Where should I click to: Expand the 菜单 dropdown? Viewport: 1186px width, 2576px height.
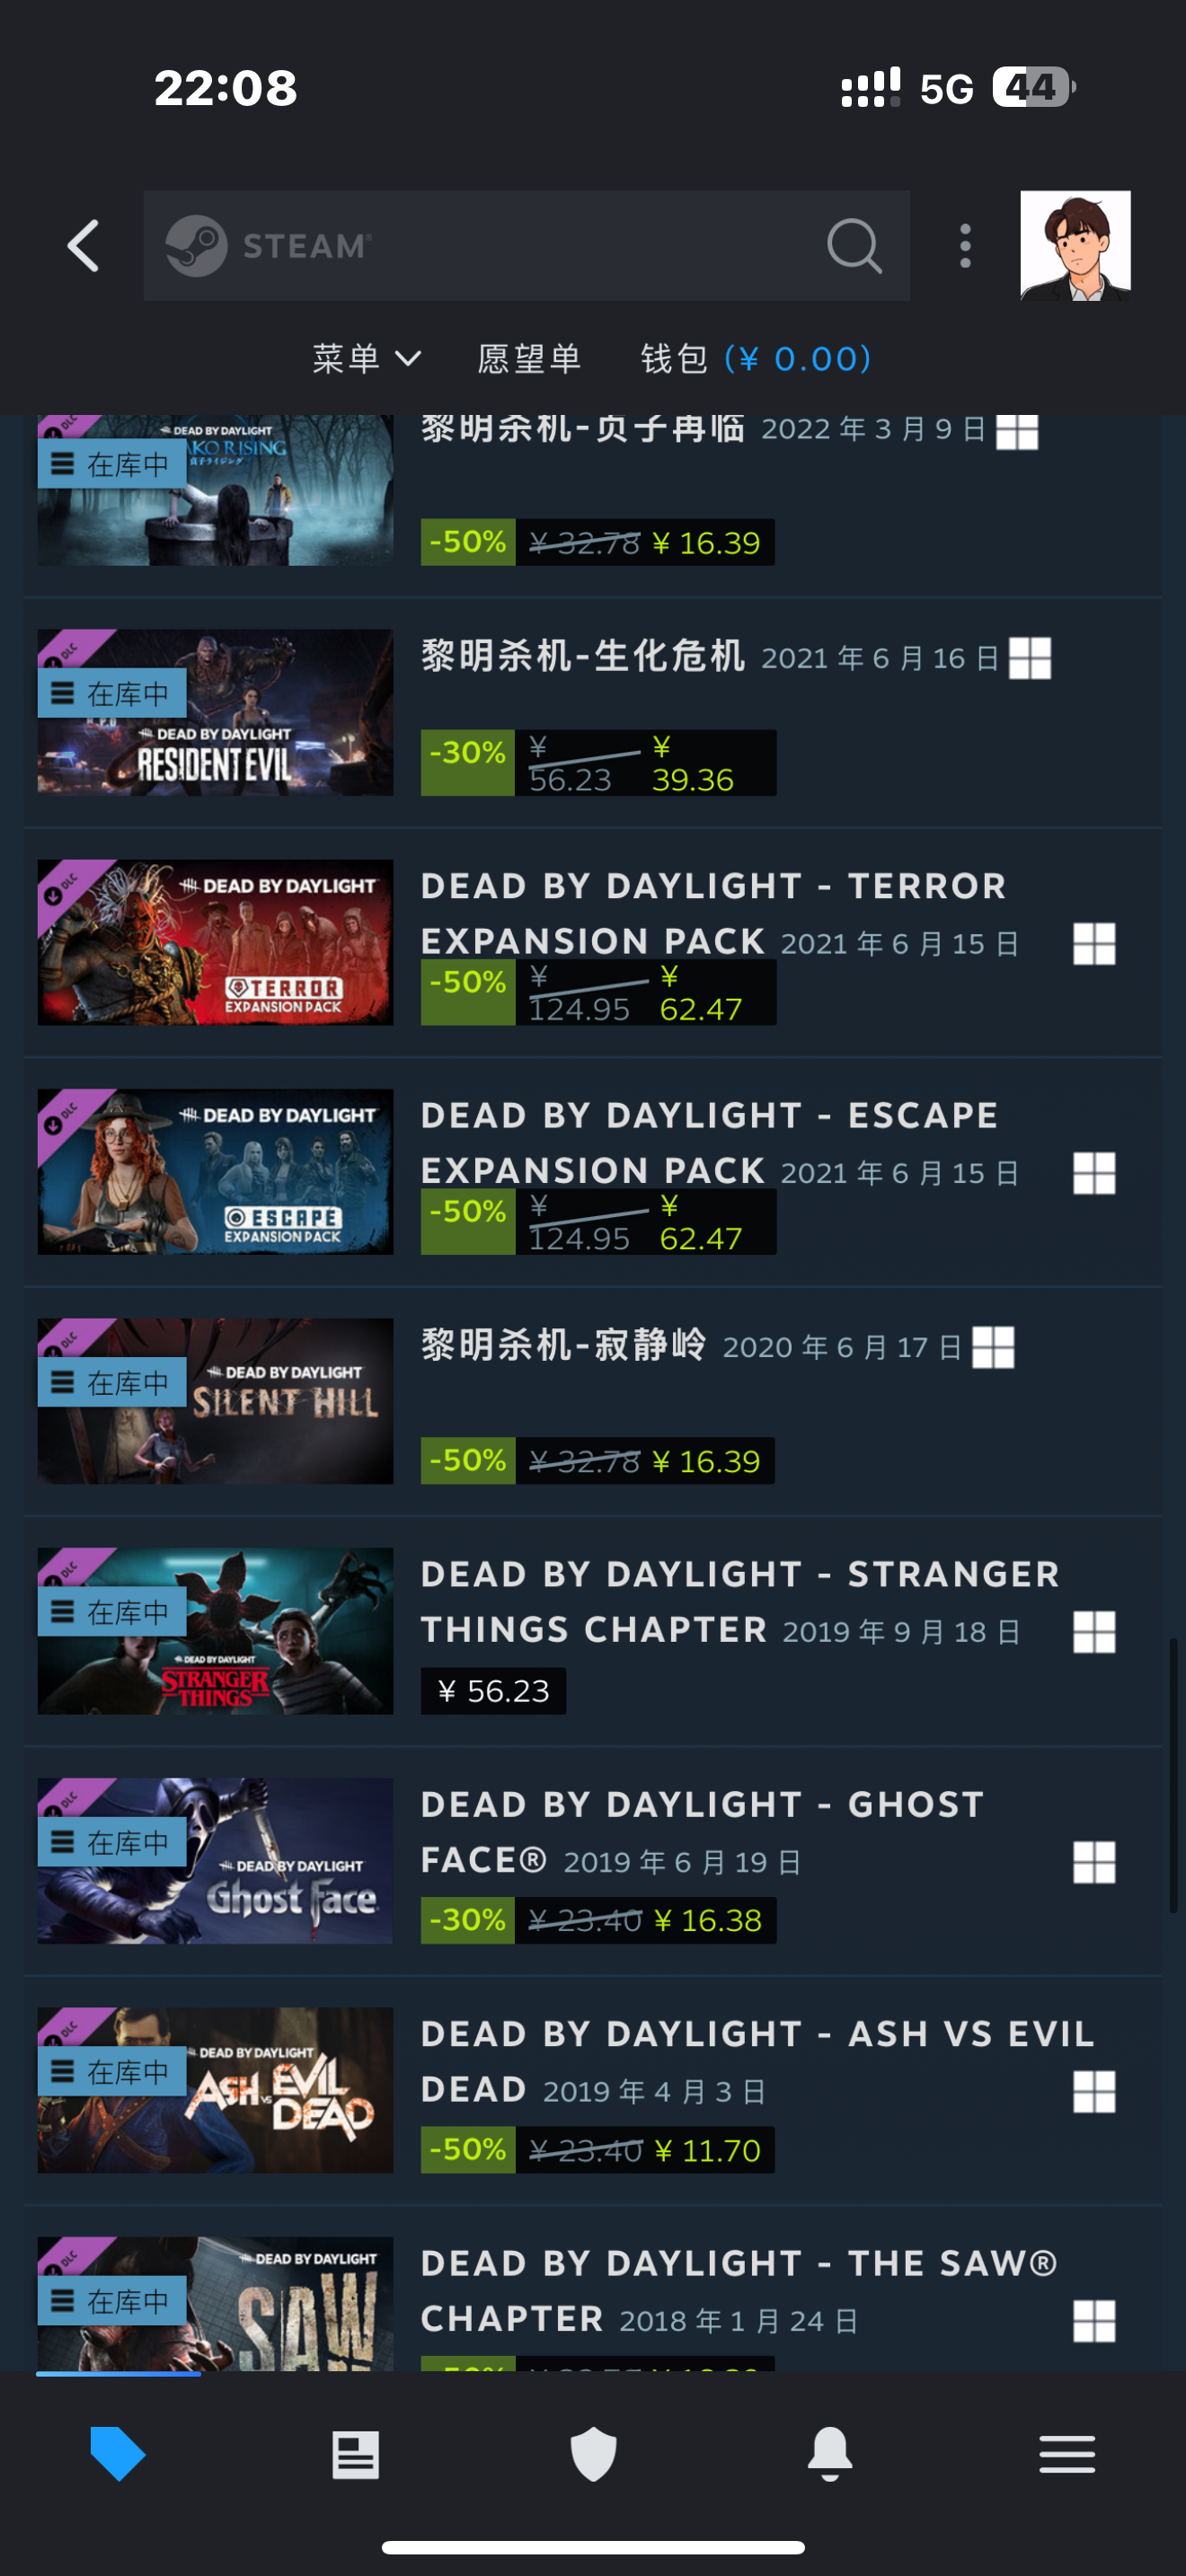(x=366, y=358)
